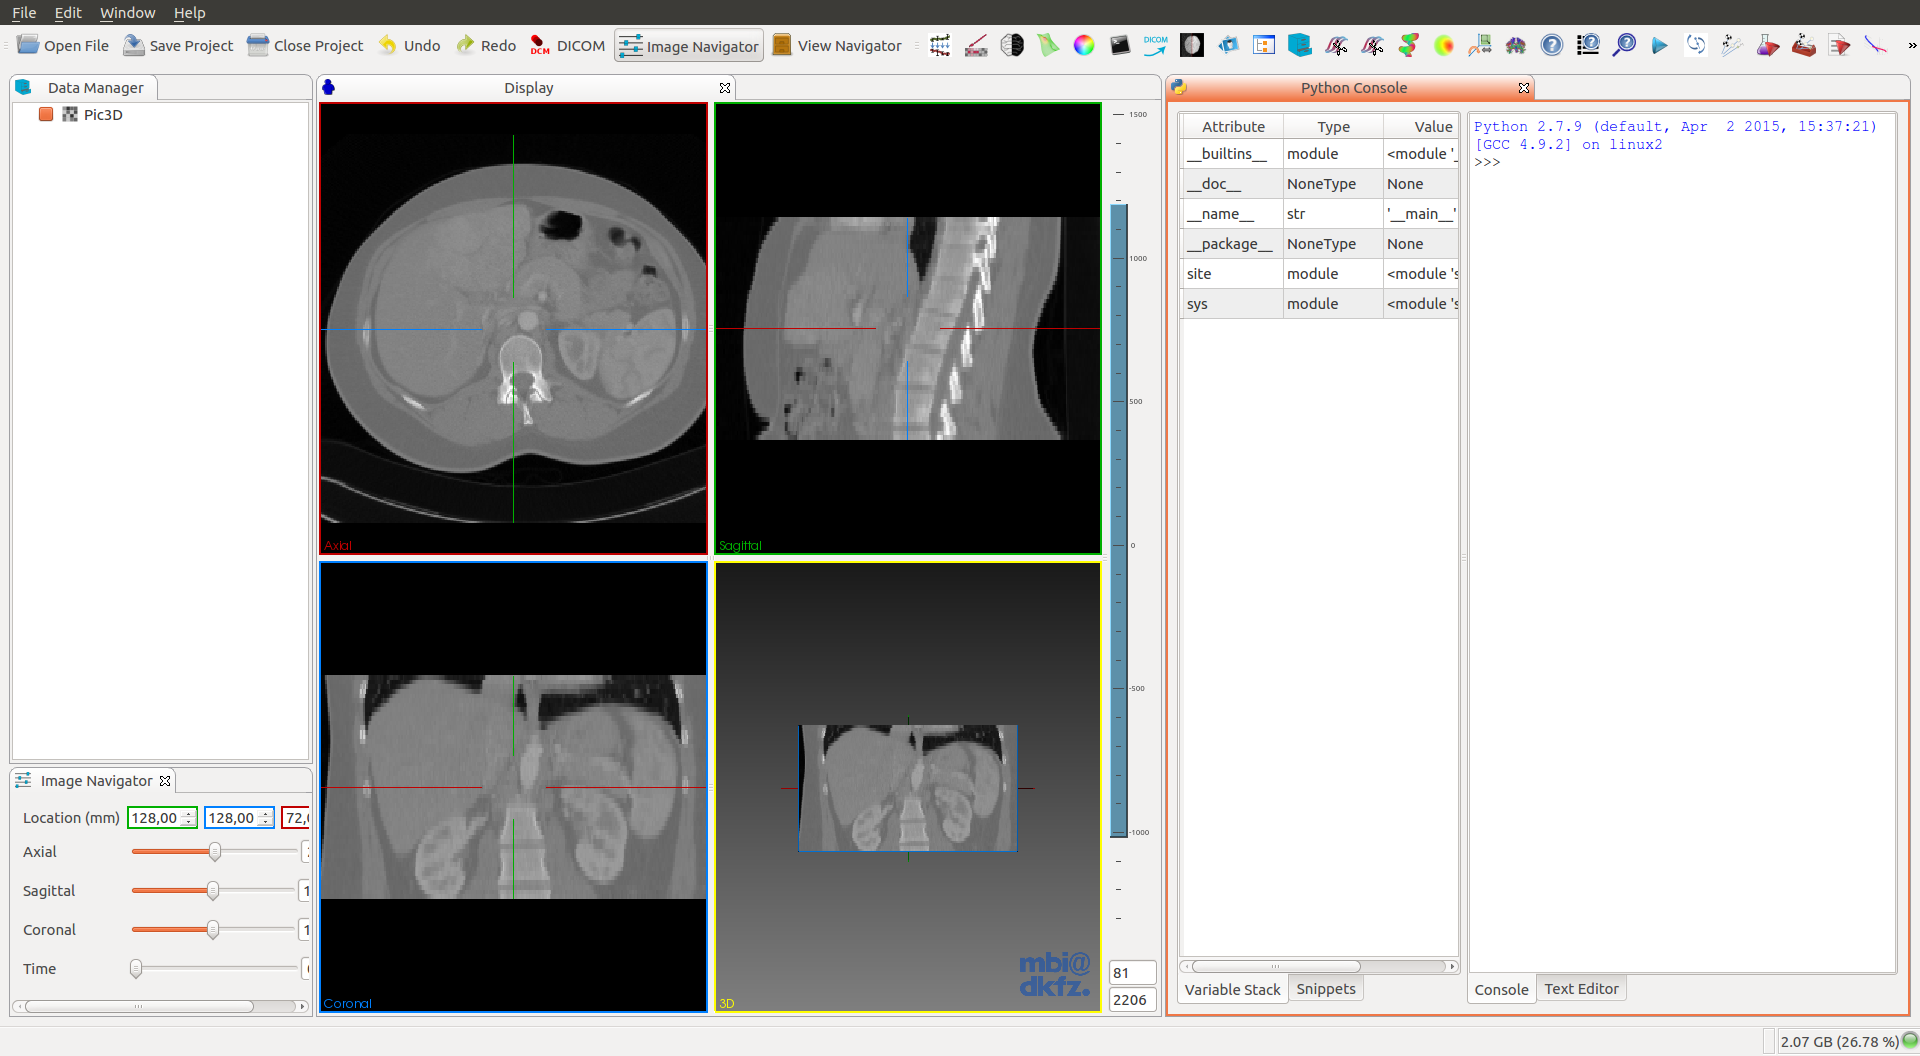Image resolution: width=1920 pixels, height=1056 pixels.
Task: Open the color wheel plugin icon
Action: [1084, 45]
